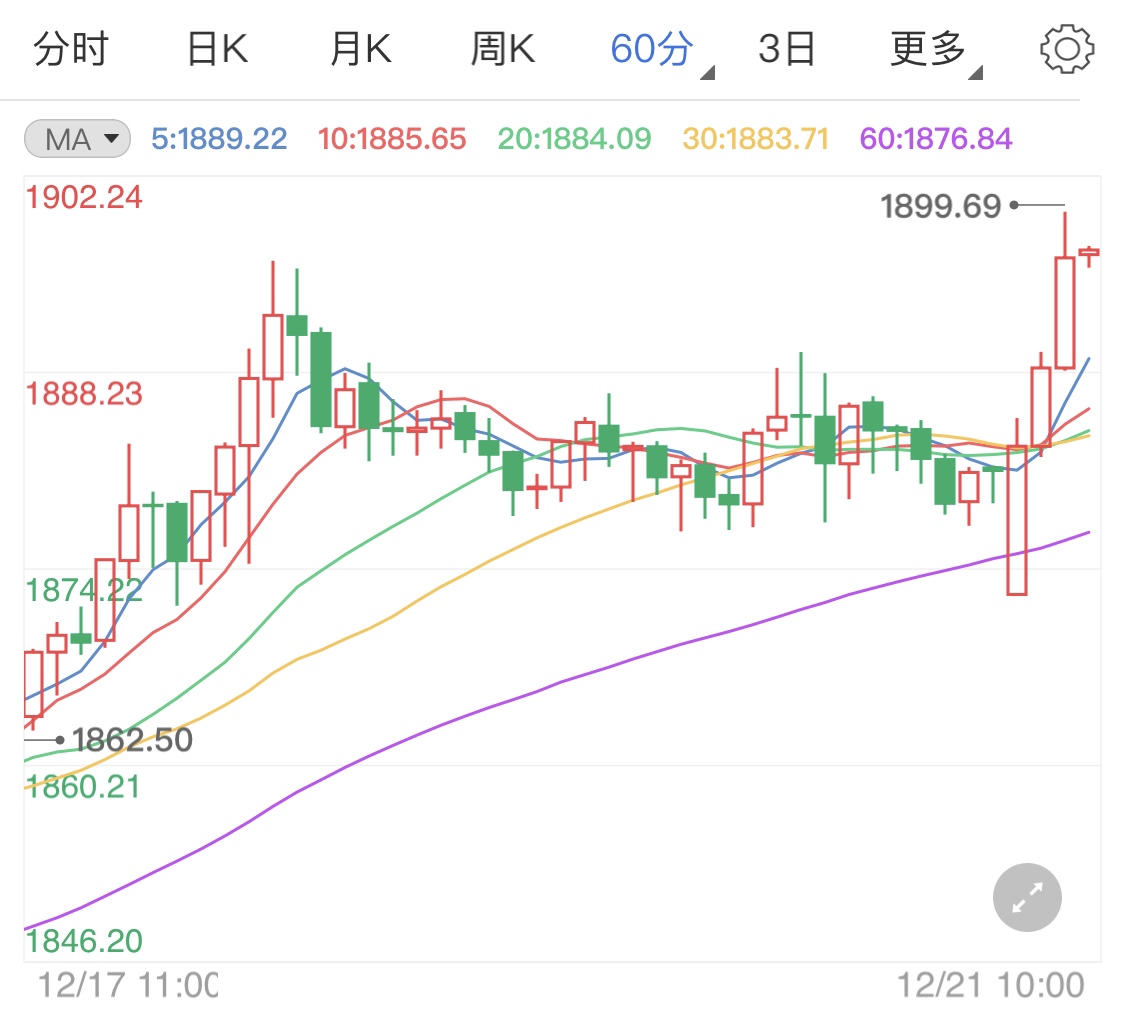Click the 1874.22 axis price label

[84, 590]
